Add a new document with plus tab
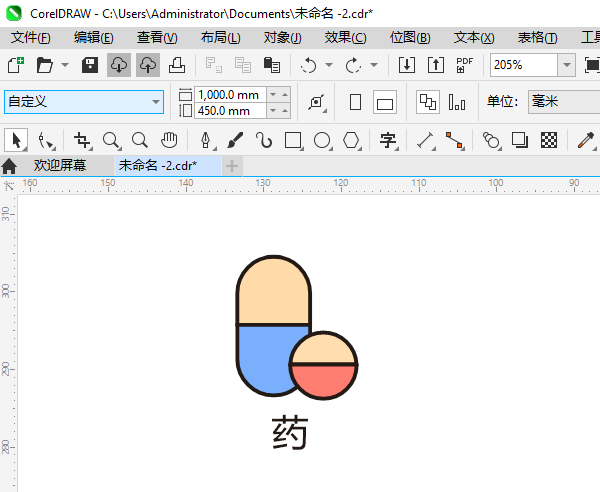 (x=232, y=166)
